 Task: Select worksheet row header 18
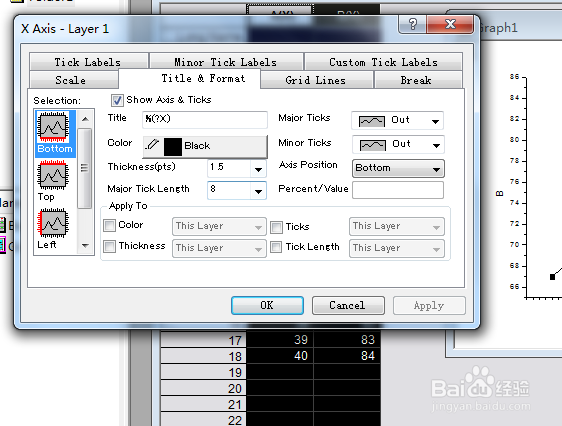(x=204, y=356)
